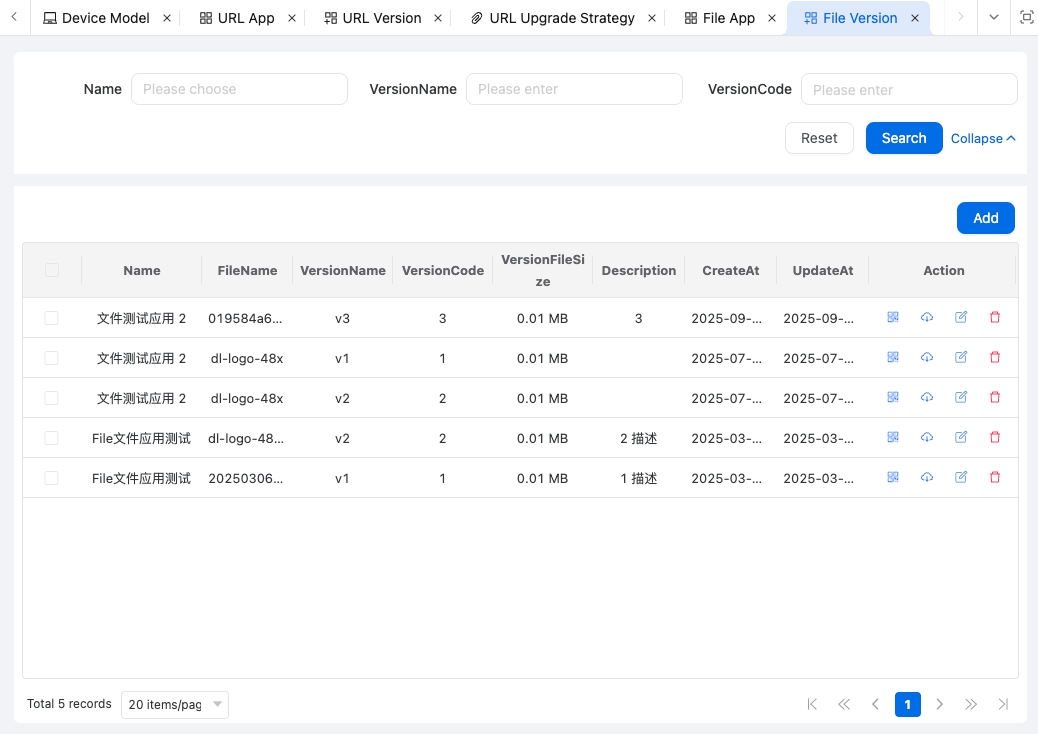Edit the 019584a6 file row
Image resolution: width=1038 pixels, height=734 pixels.
[x=961, y=317]
